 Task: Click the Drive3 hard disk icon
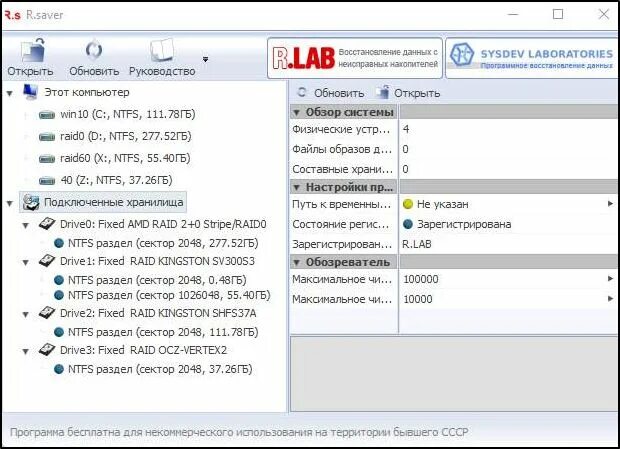(47, 350)
